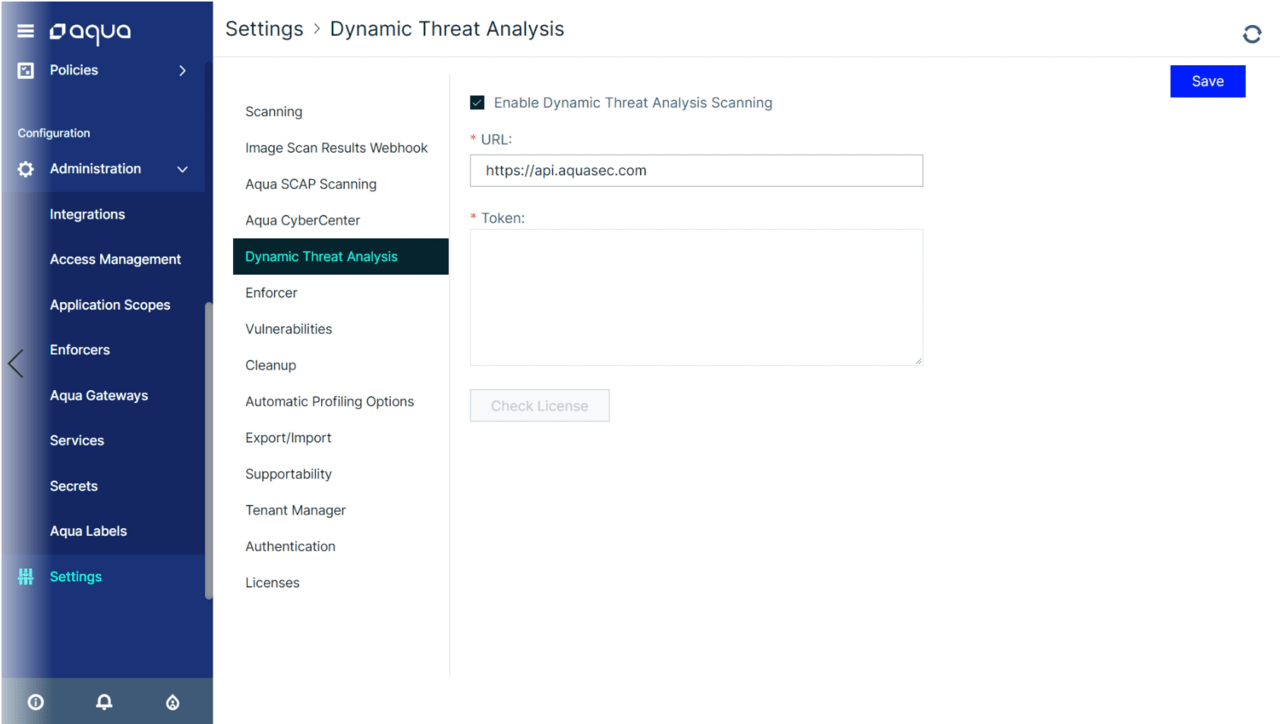Open Access Management in the sidebar
1280x724 pixels.
click(115, 259)
